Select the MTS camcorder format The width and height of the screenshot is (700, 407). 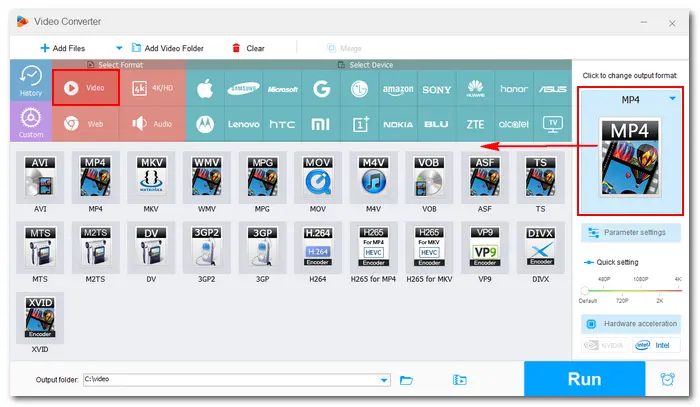click(40, 248)
